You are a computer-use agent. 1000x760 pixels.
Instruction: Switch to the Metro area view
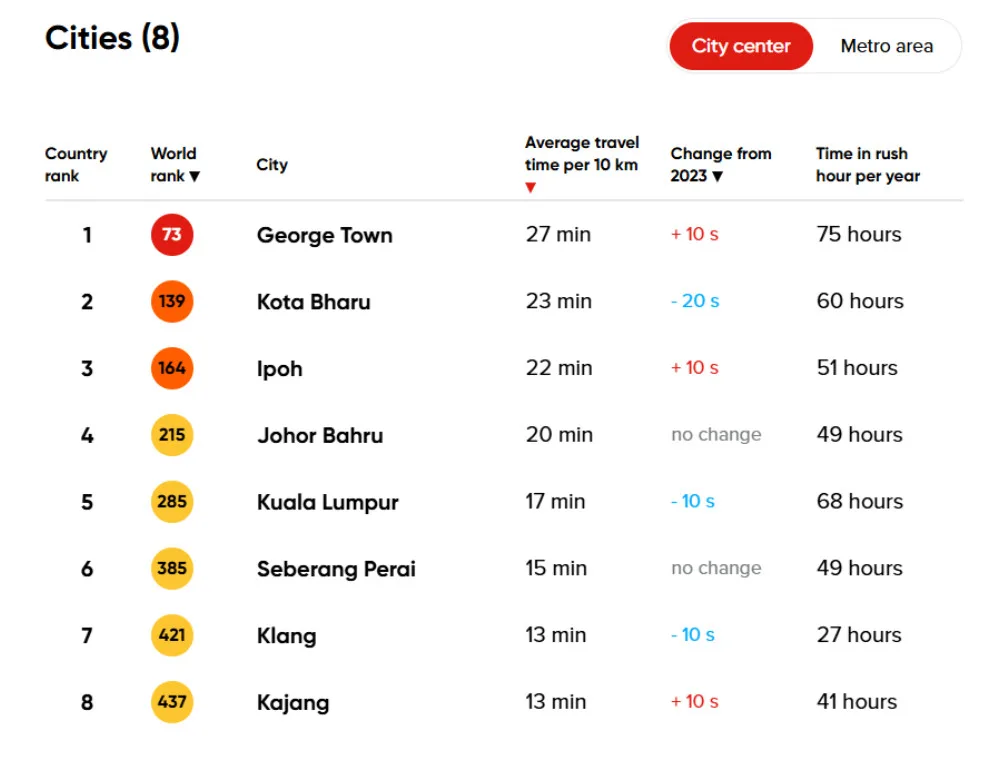[886, 46]
